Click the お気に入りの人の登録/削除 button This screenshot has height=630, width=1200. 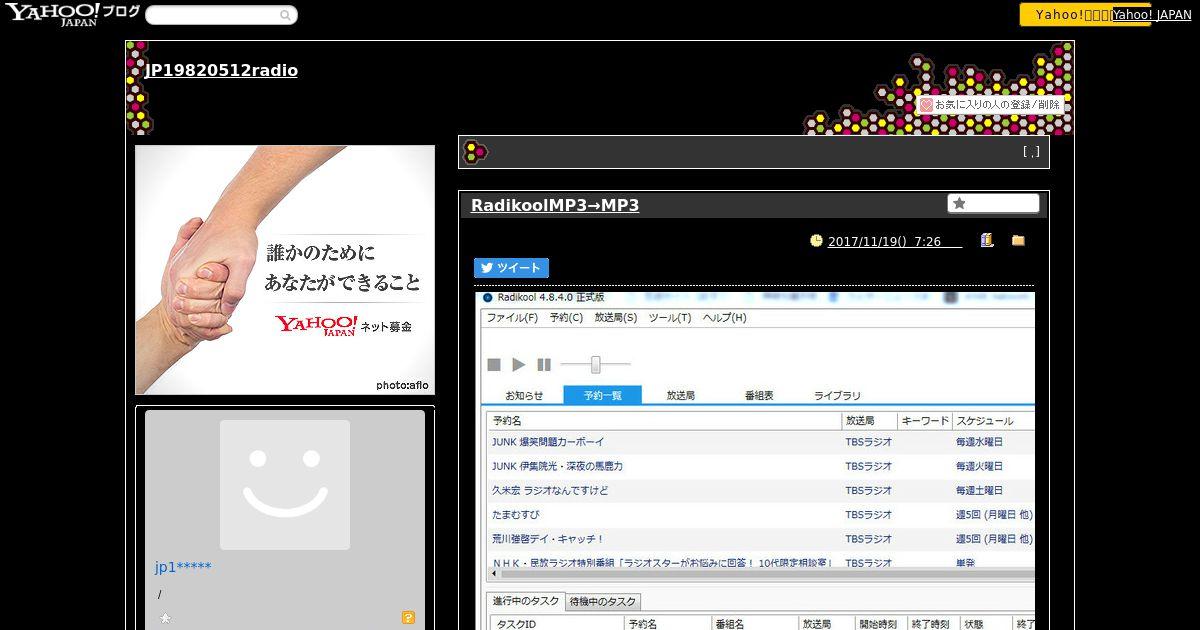tap(990, 104)
